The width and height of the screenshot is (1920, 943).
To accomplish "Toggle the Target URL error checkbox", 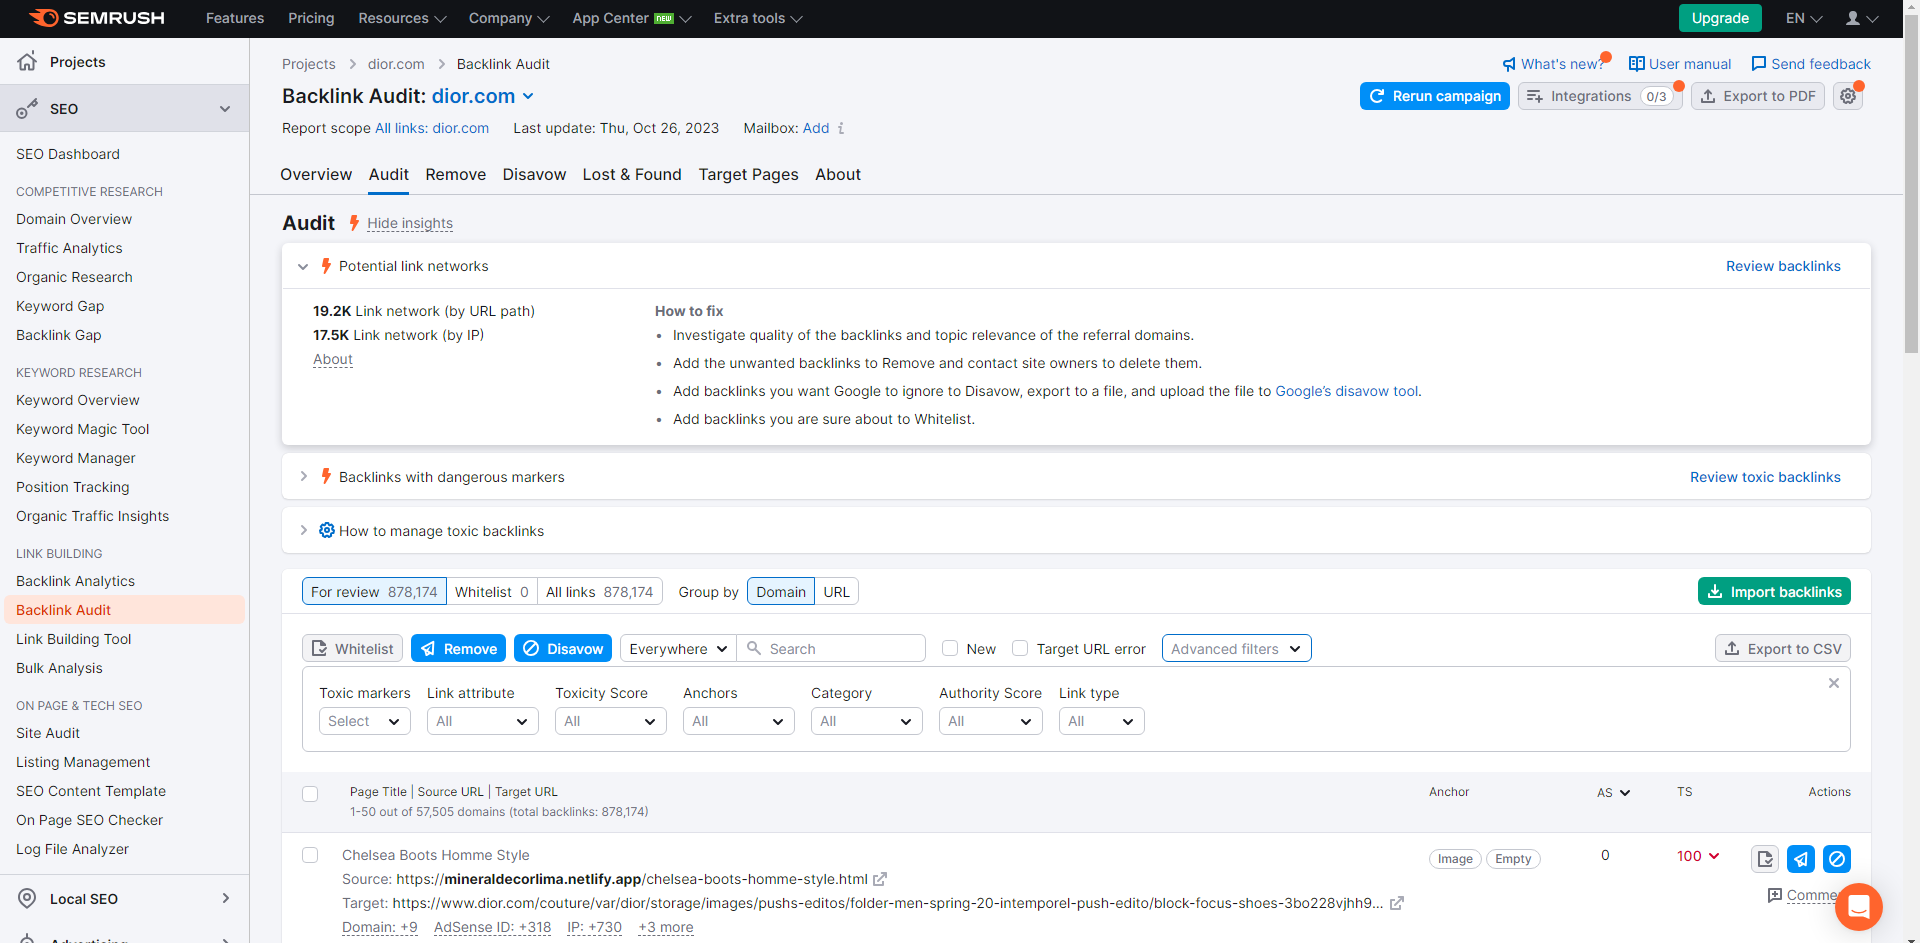I will coord(1020,648).
